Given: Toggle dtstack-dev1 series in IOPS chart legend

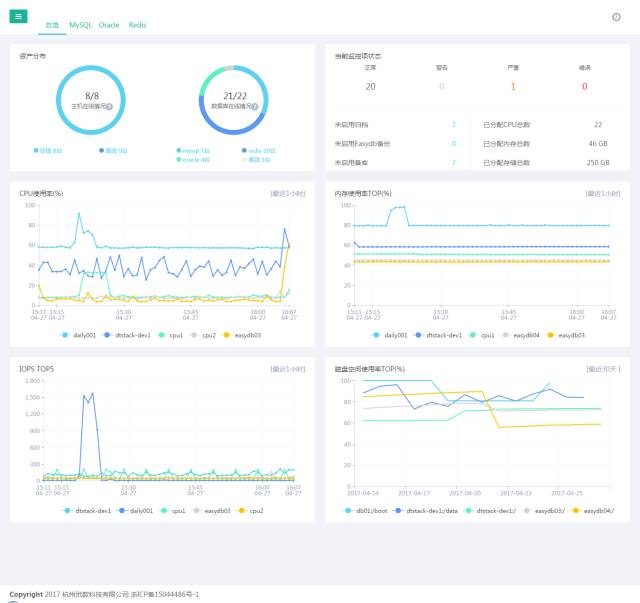Looking at the screenshot, I should pyautogui.click(x=87, y=511).
